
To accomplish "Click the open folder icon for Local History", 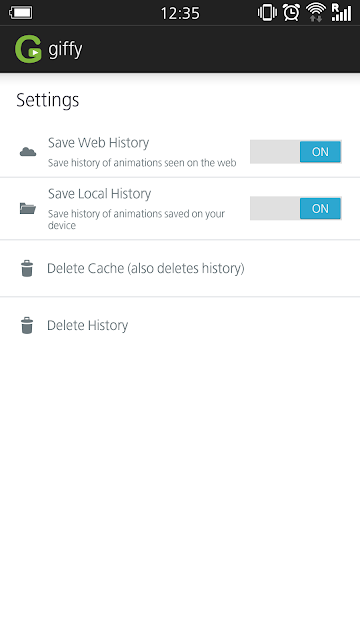I will (x=28, y=208).
